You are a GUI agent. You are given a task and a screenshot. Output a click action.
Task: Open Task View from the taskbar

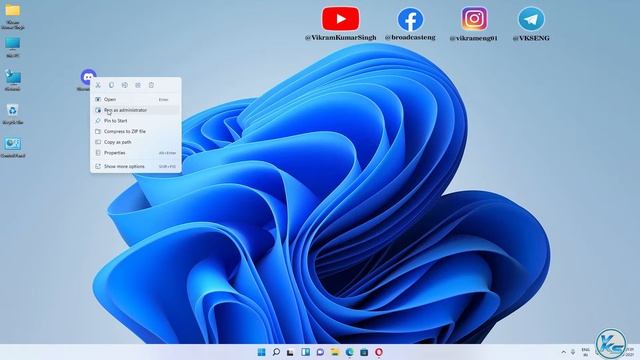[x=290, y=352]
